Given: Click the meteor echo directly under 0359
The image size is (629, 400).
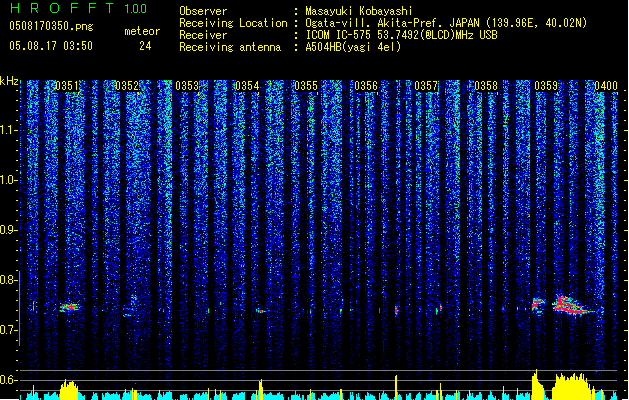Looking at the screenshot, I should click(538, 305).
